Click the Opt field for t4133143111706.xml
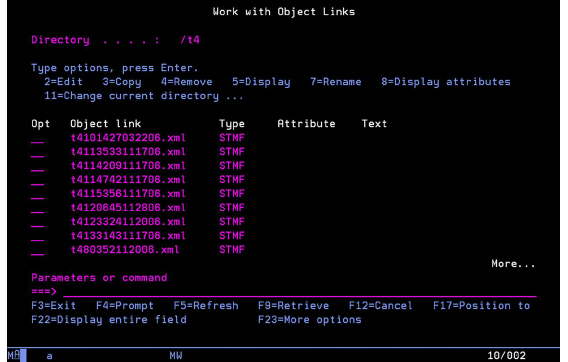Image resolution: width=568 pixels, height=362 pixels. click(38, 236)
